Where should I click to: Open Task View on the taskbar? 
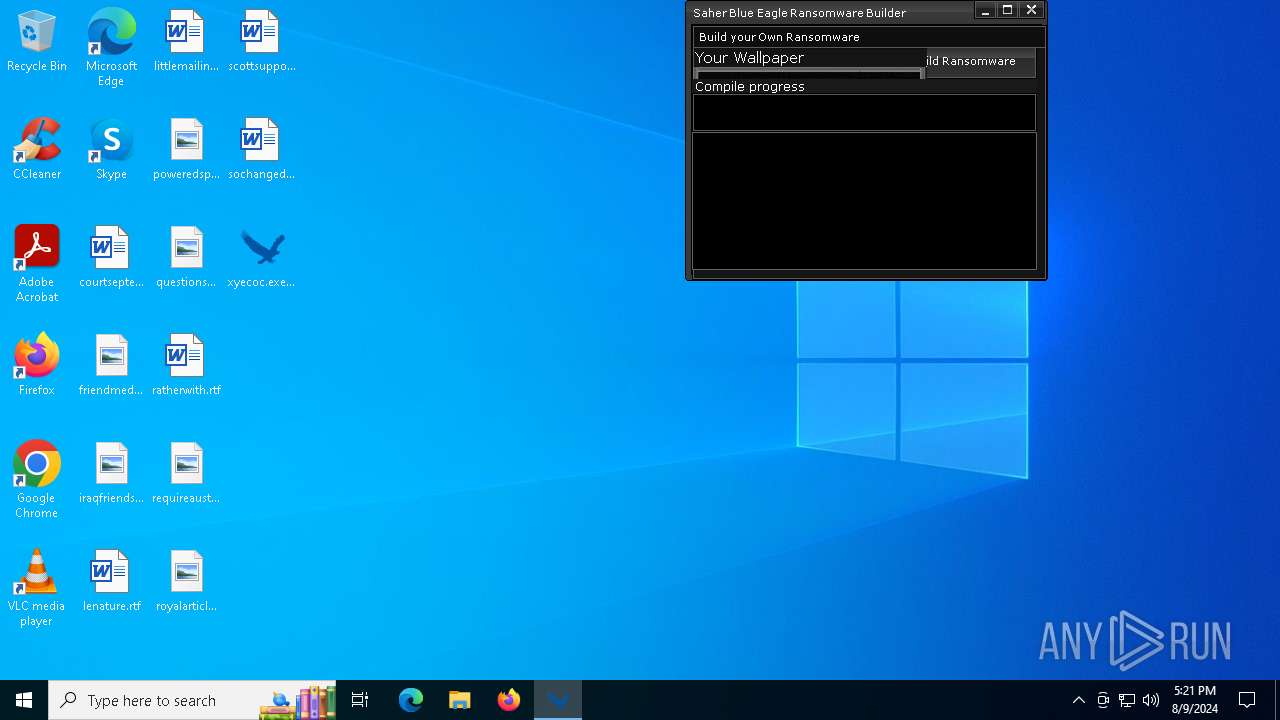click(x=360, y=700)
